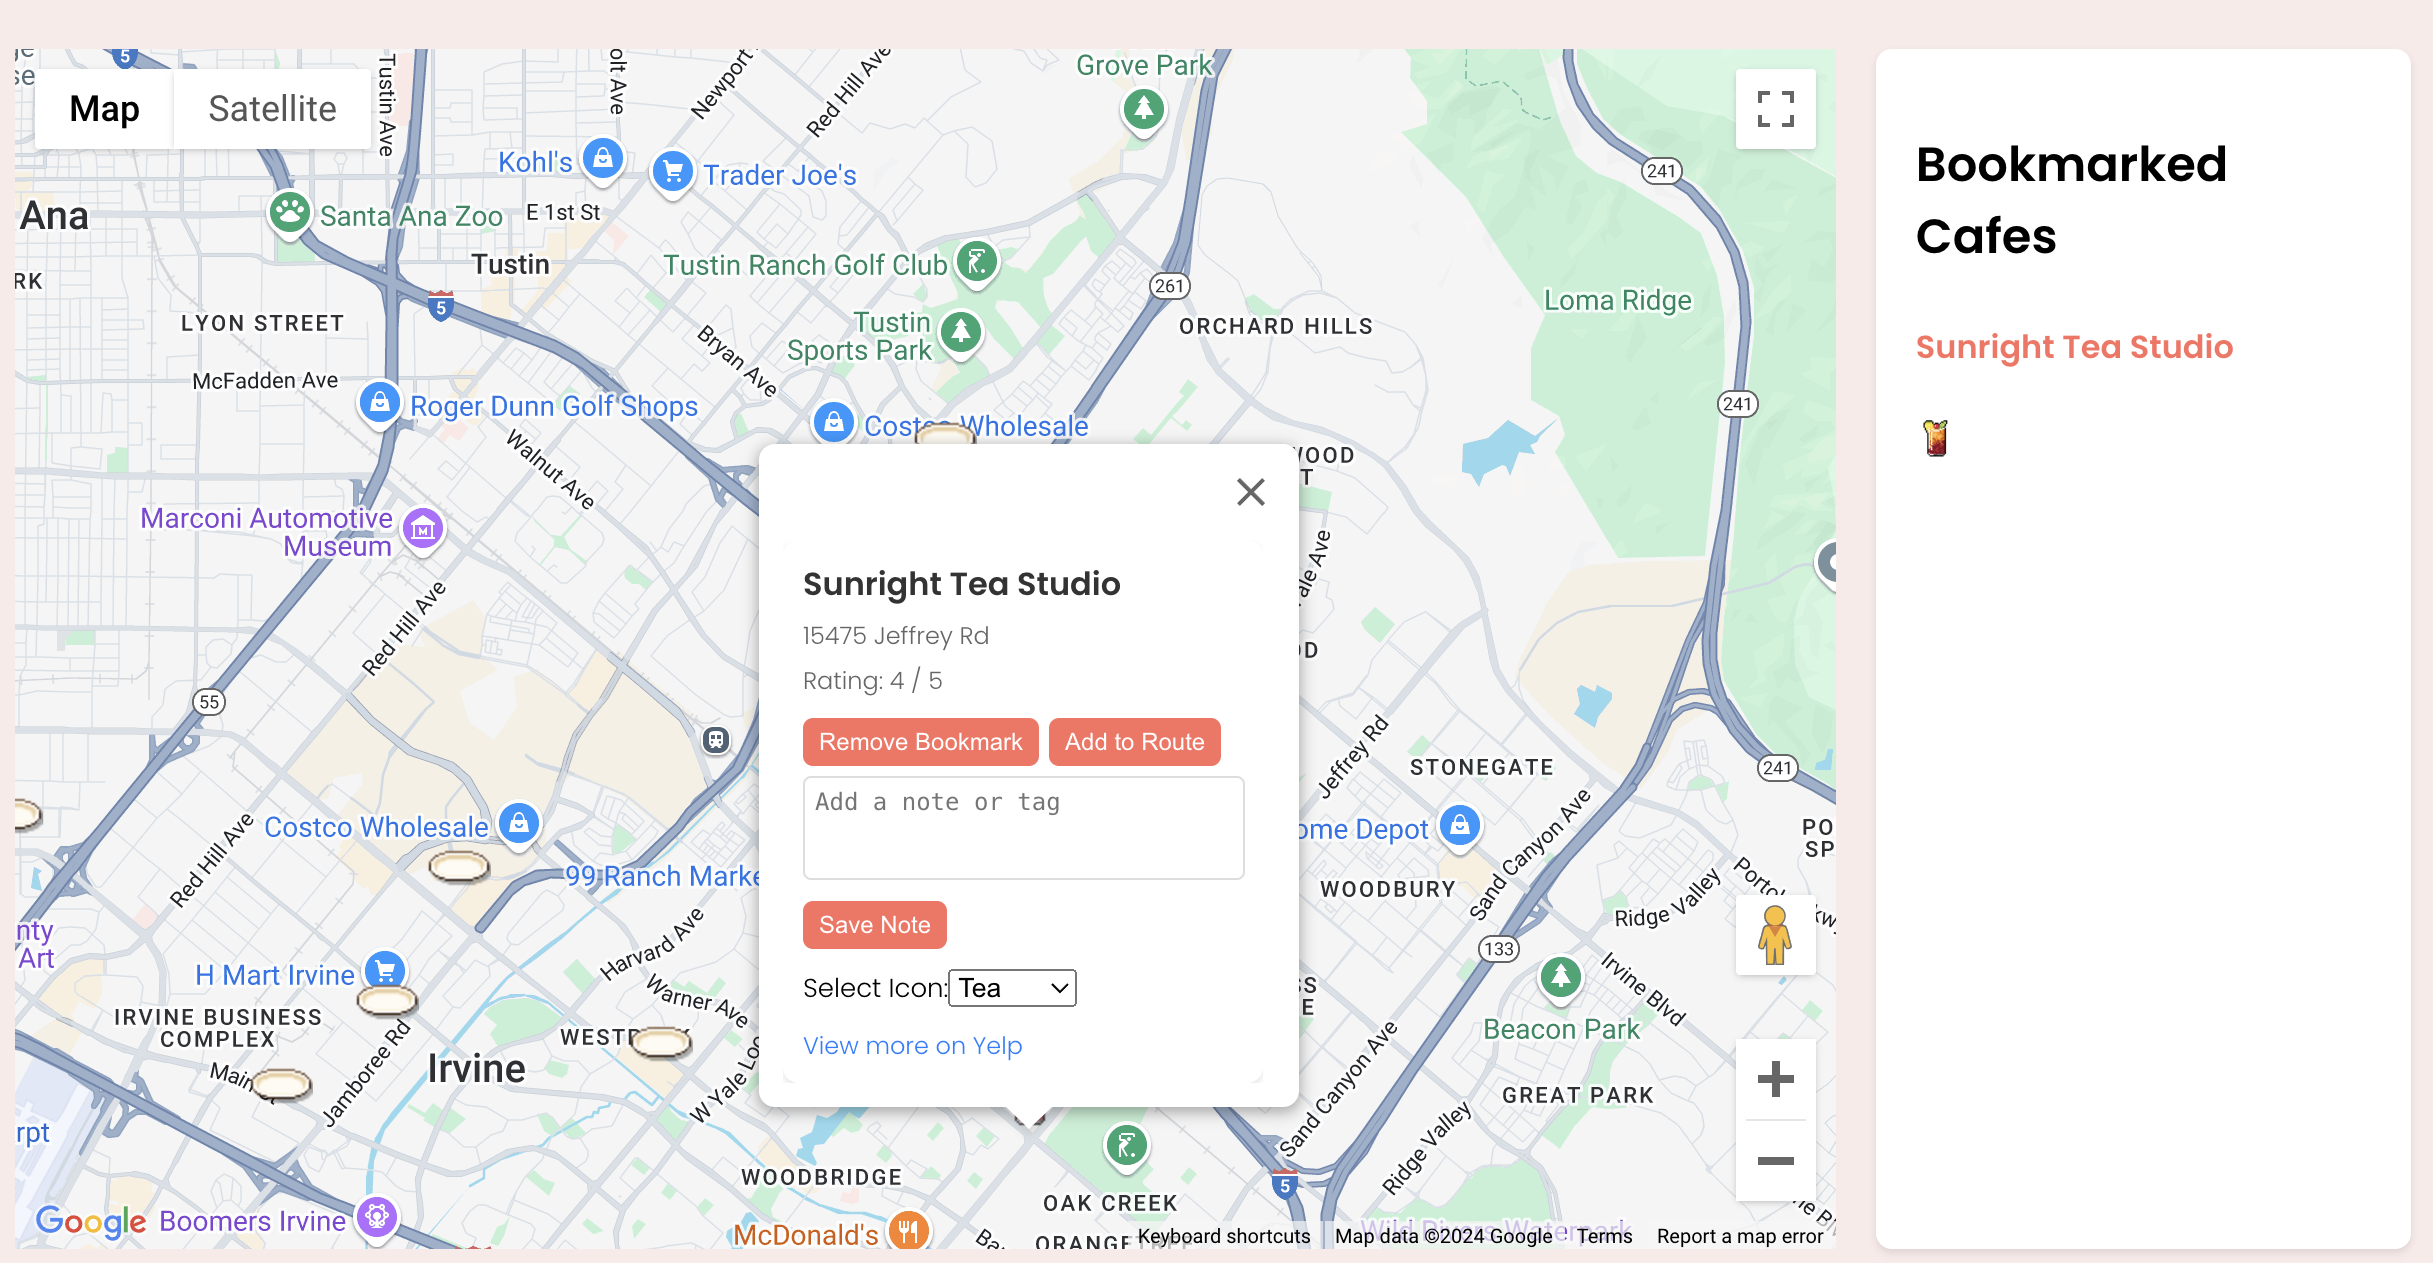Viewport: 2433px width, 1263px height.
Task: Click the zoom in plus button
Action: 1775,1079
